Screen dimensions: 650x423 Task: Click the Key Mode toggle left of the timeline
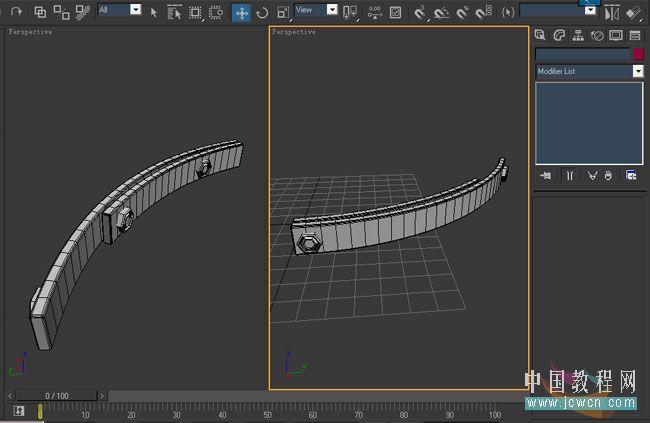[19, 411]
